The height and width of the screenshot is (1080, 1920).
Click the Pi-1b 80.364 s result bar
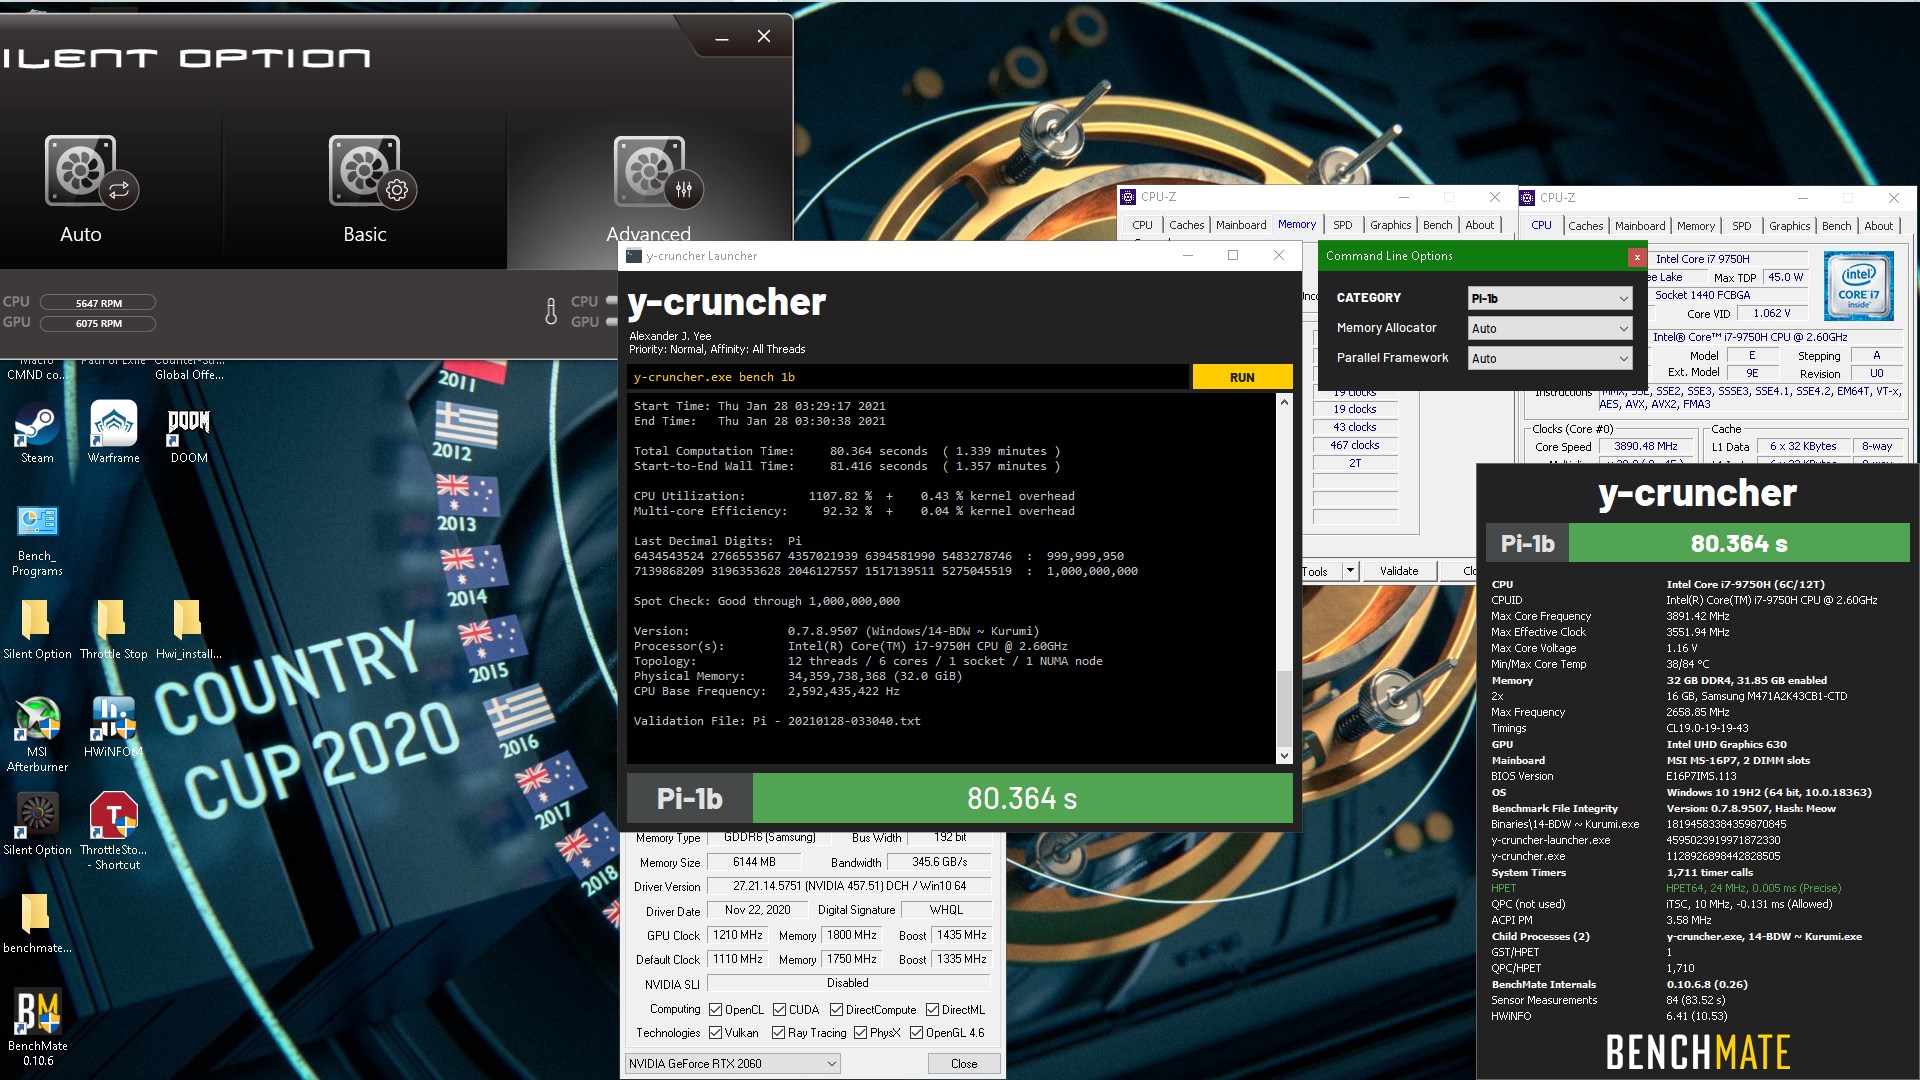click(960, 799)
